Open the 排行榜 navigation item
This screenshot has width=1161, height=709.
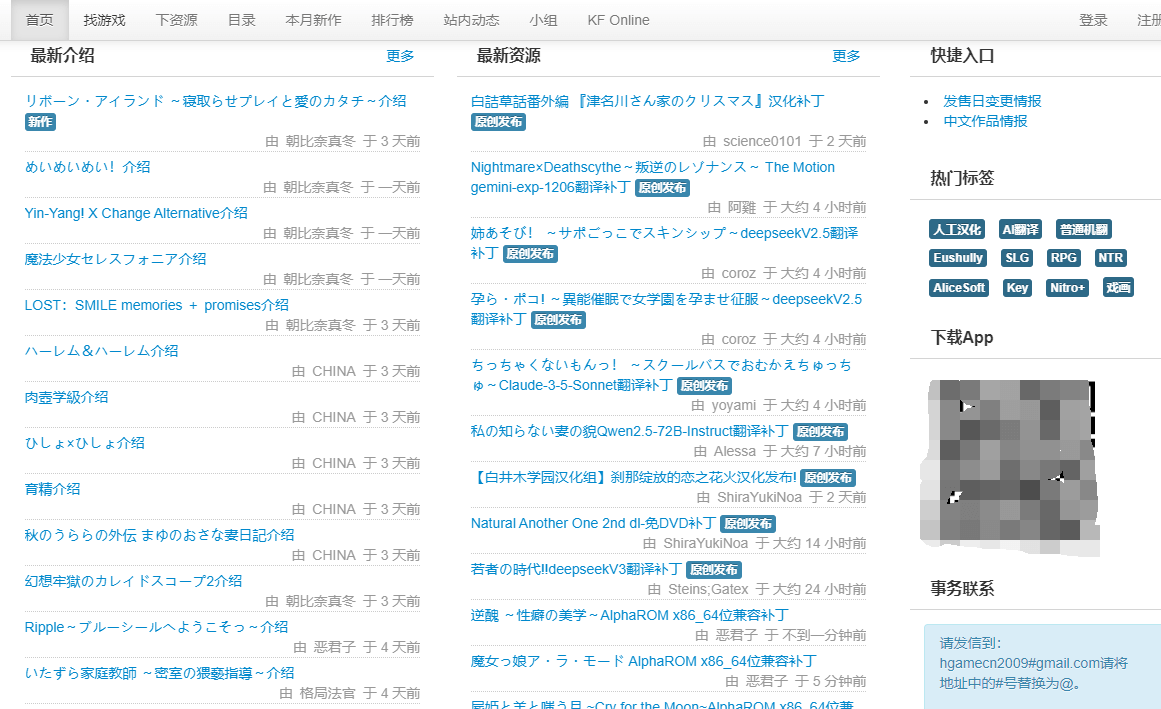(392, 20)
